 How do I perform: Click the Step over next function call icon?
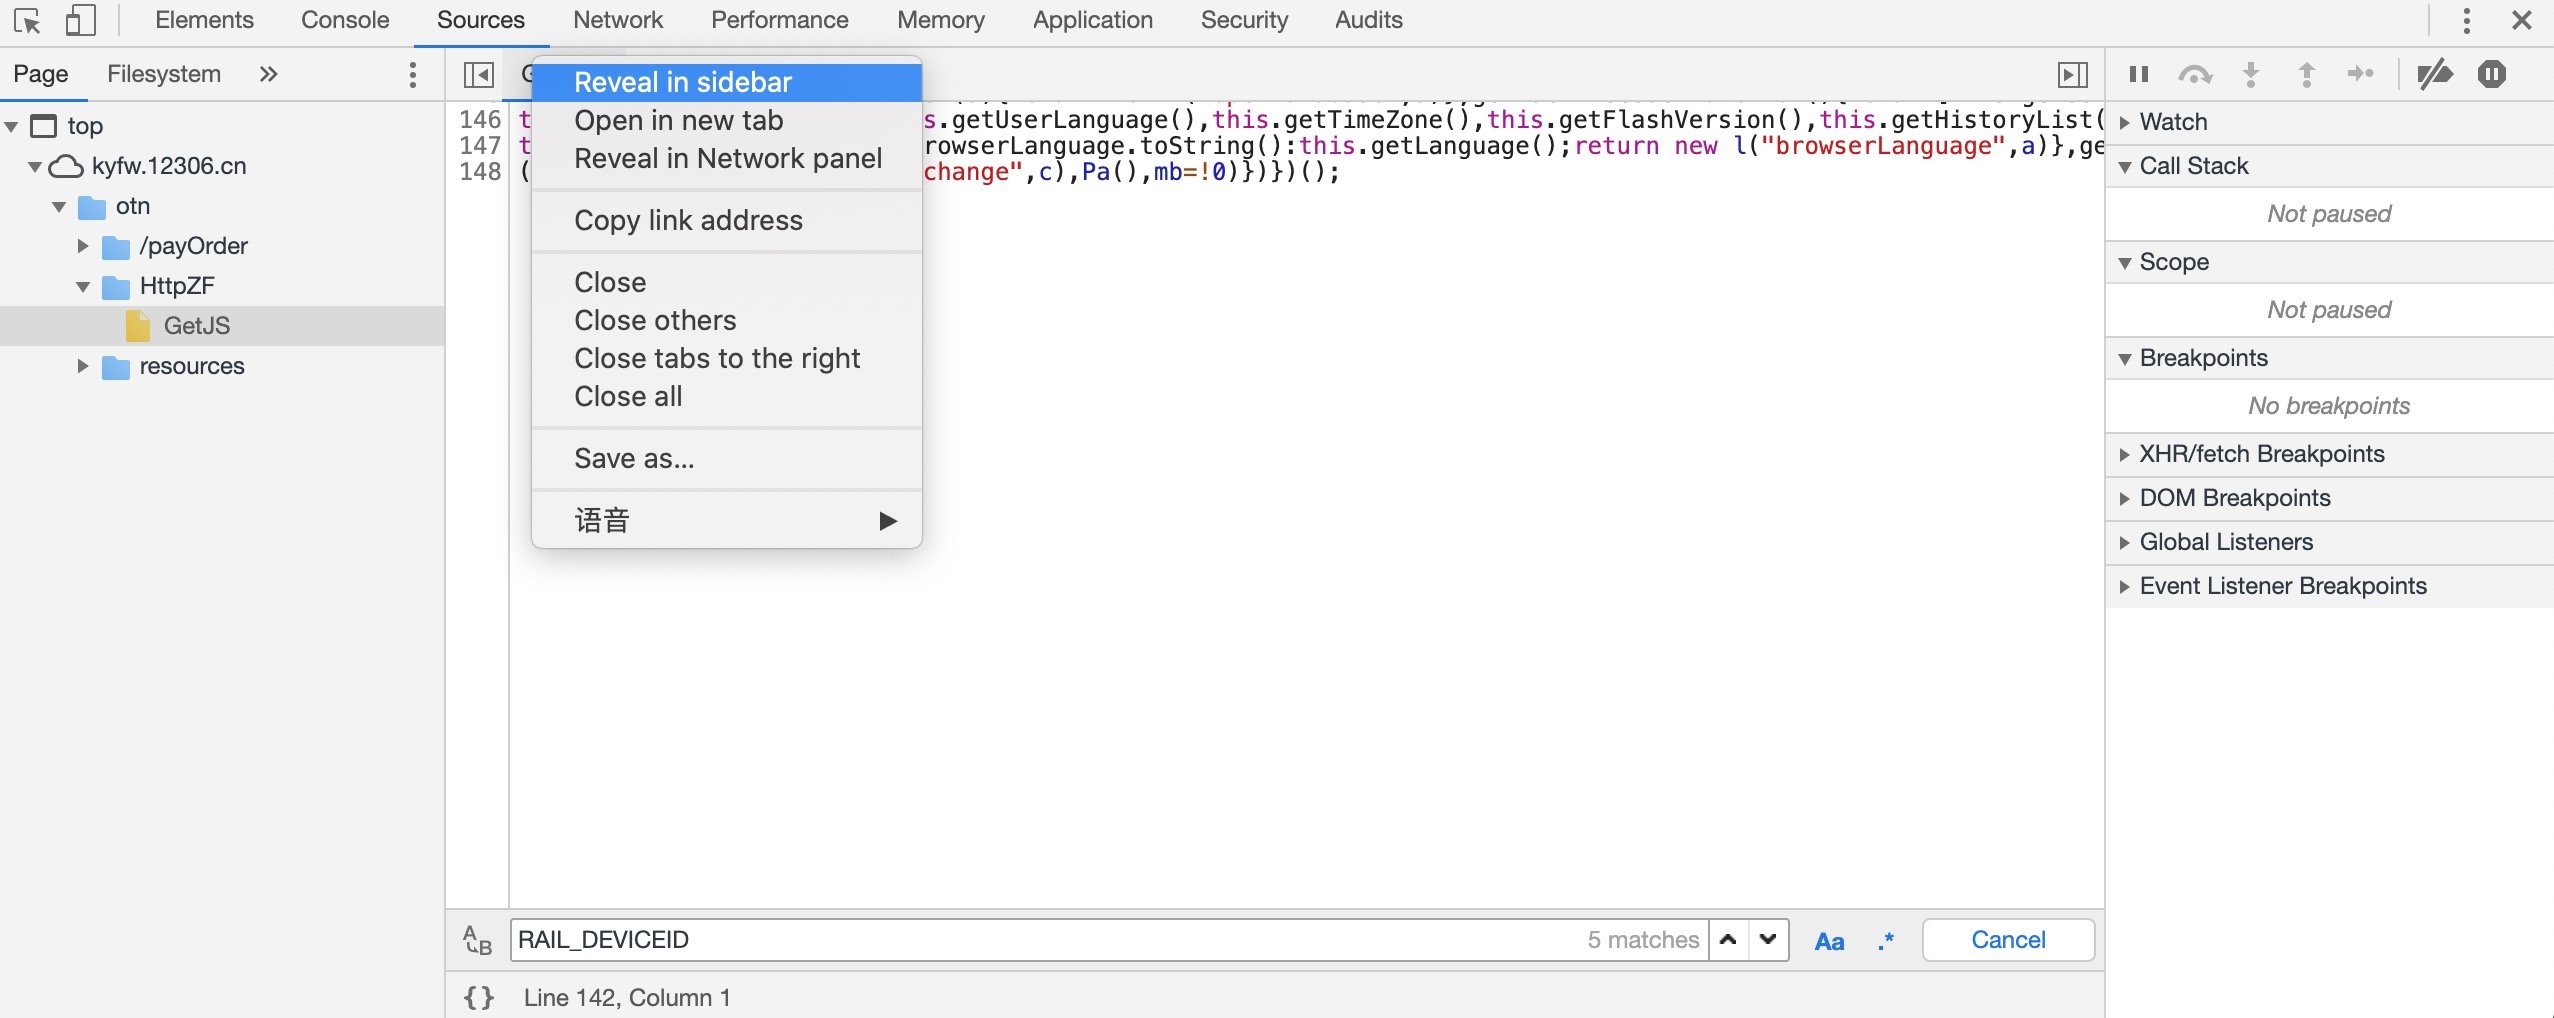[x=2193, y=73]
